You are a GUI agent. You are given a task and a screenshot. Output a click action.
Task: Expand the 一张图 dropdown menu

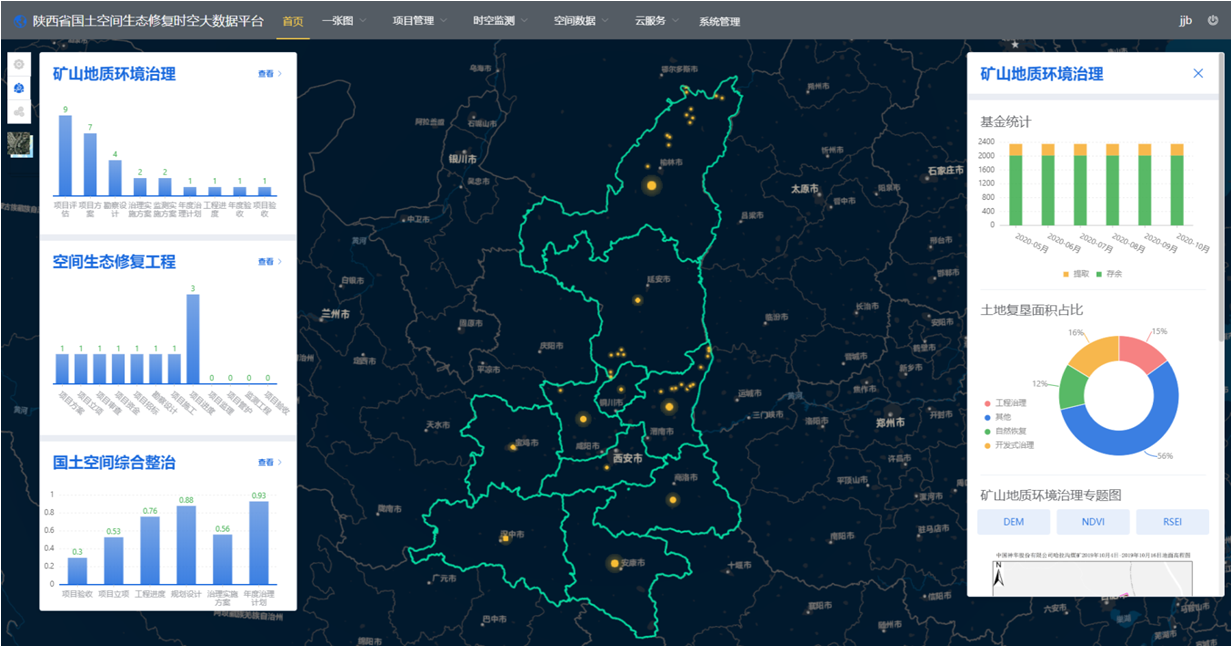click(344, 21)
